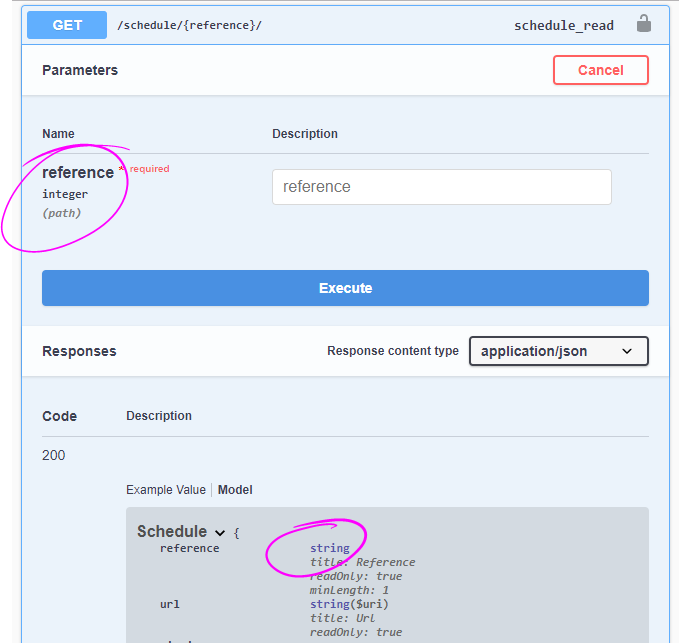Click the Code column header

[x=59, y=416]
